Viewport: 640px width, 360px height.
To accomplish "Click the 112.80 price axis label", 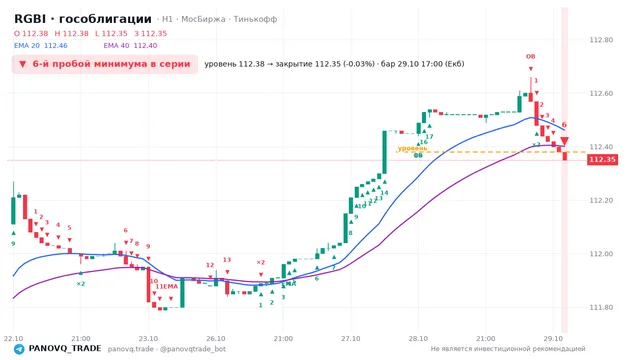I will (x=601, y=40).
